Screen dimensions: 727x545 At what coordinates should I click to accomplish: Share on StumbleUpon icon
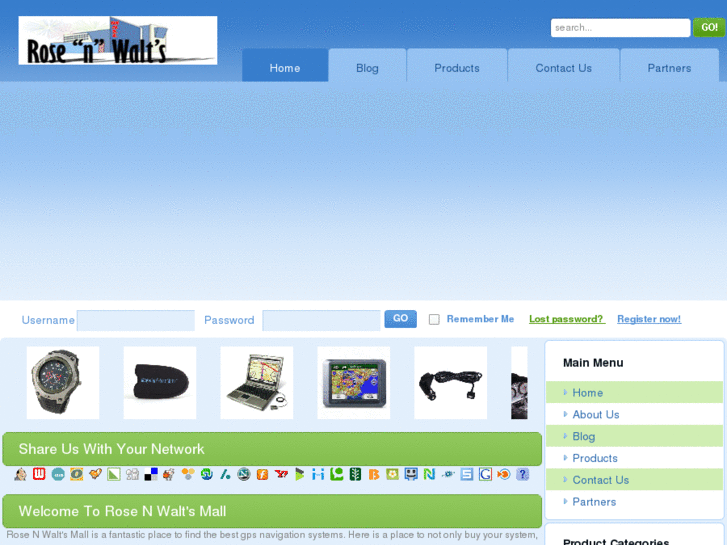tap(207, 474)
